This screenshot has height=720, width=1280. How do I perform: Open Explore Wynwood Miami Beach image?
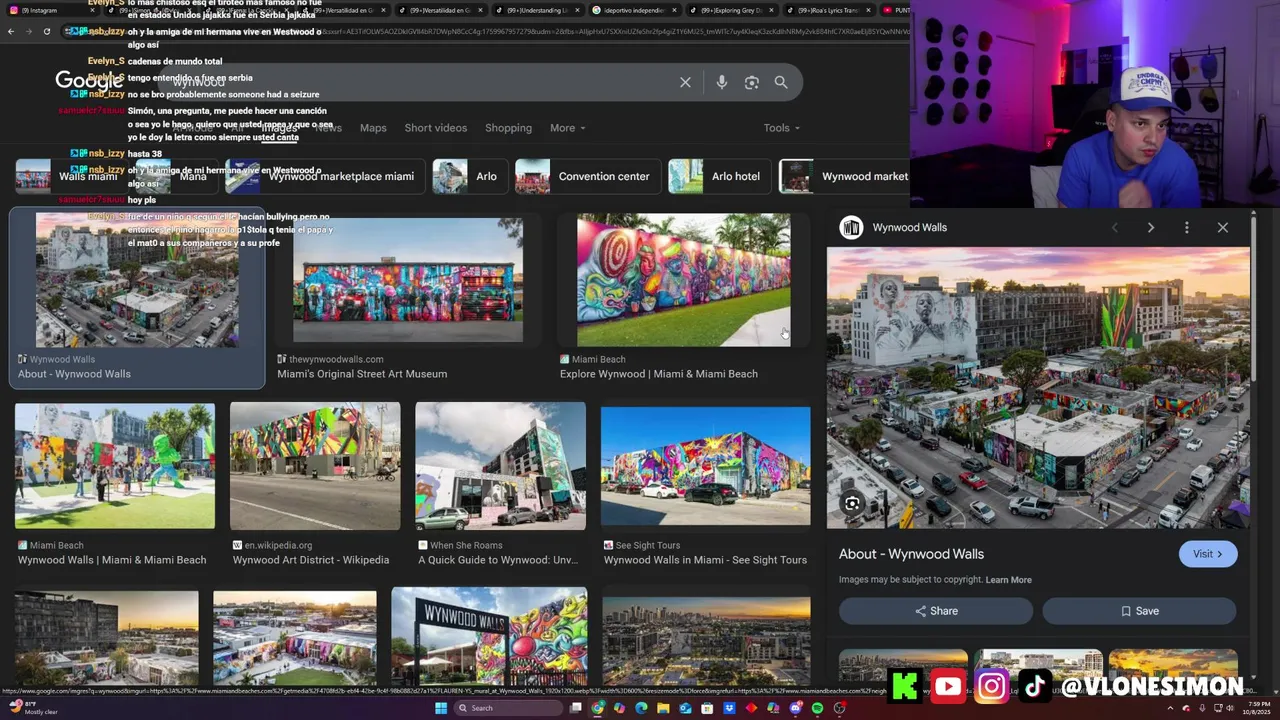(x=684, y=280)
